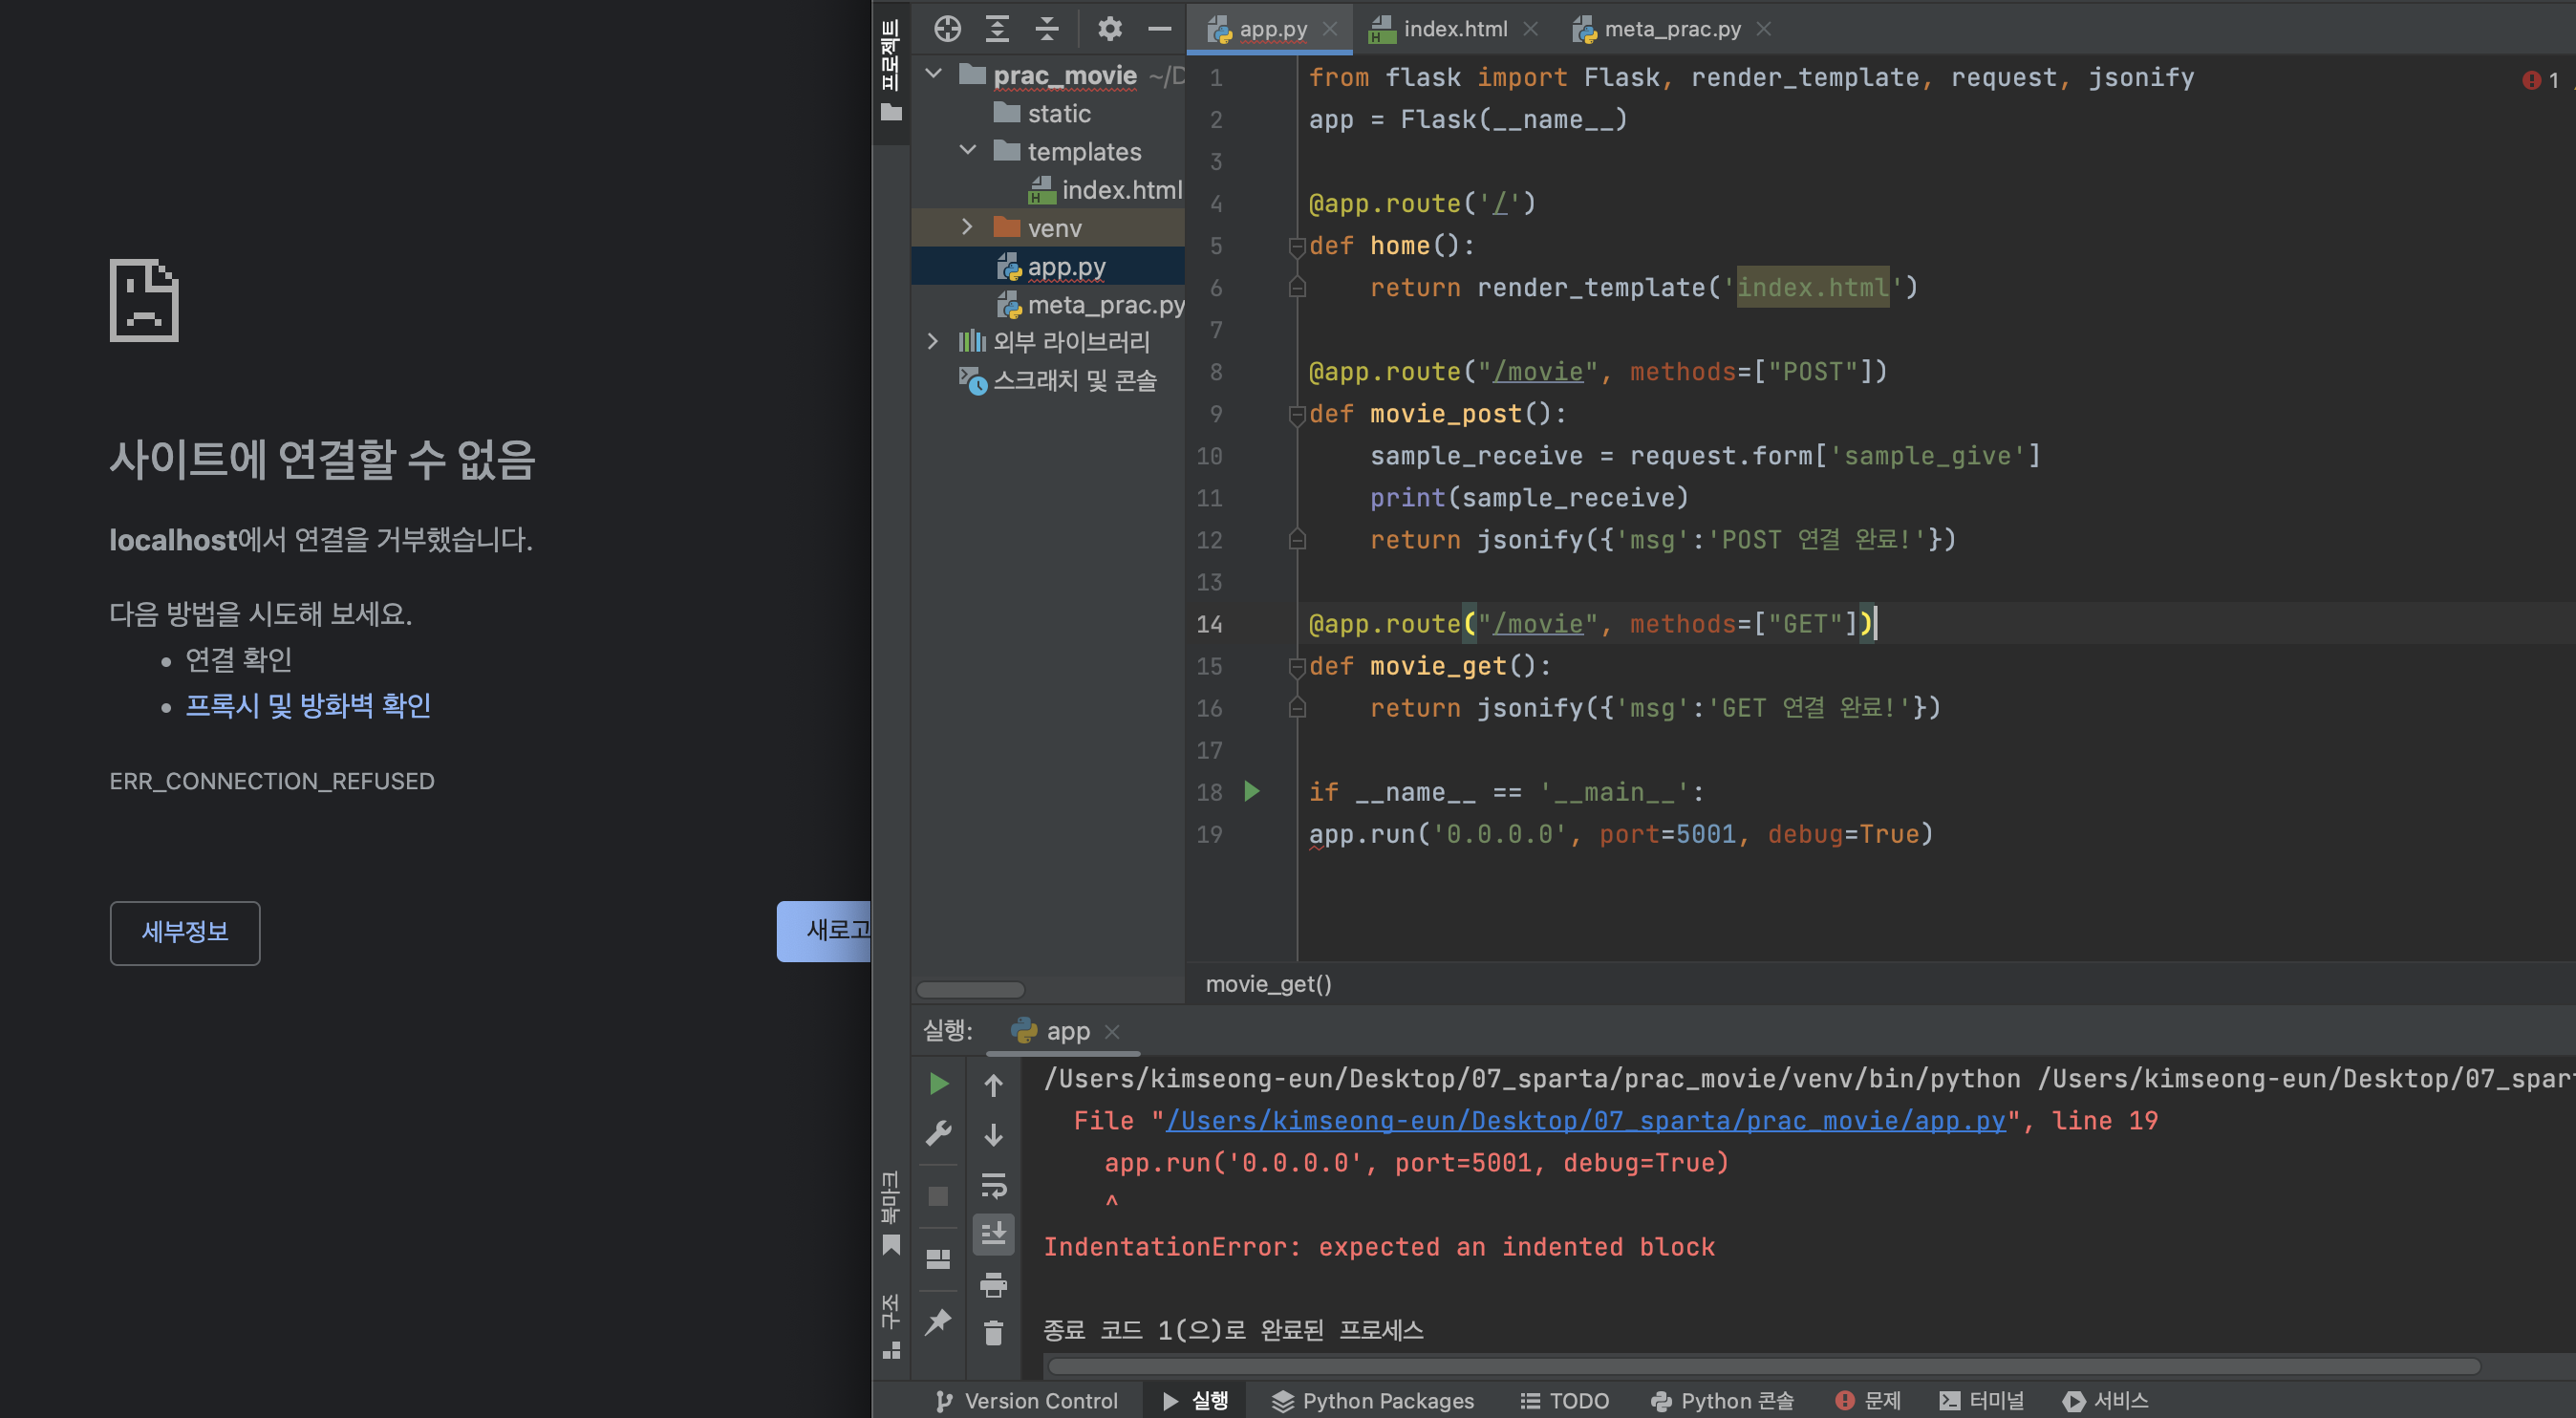Select the static folder
The image size is (2576, 1418).
pos(1042,113)
